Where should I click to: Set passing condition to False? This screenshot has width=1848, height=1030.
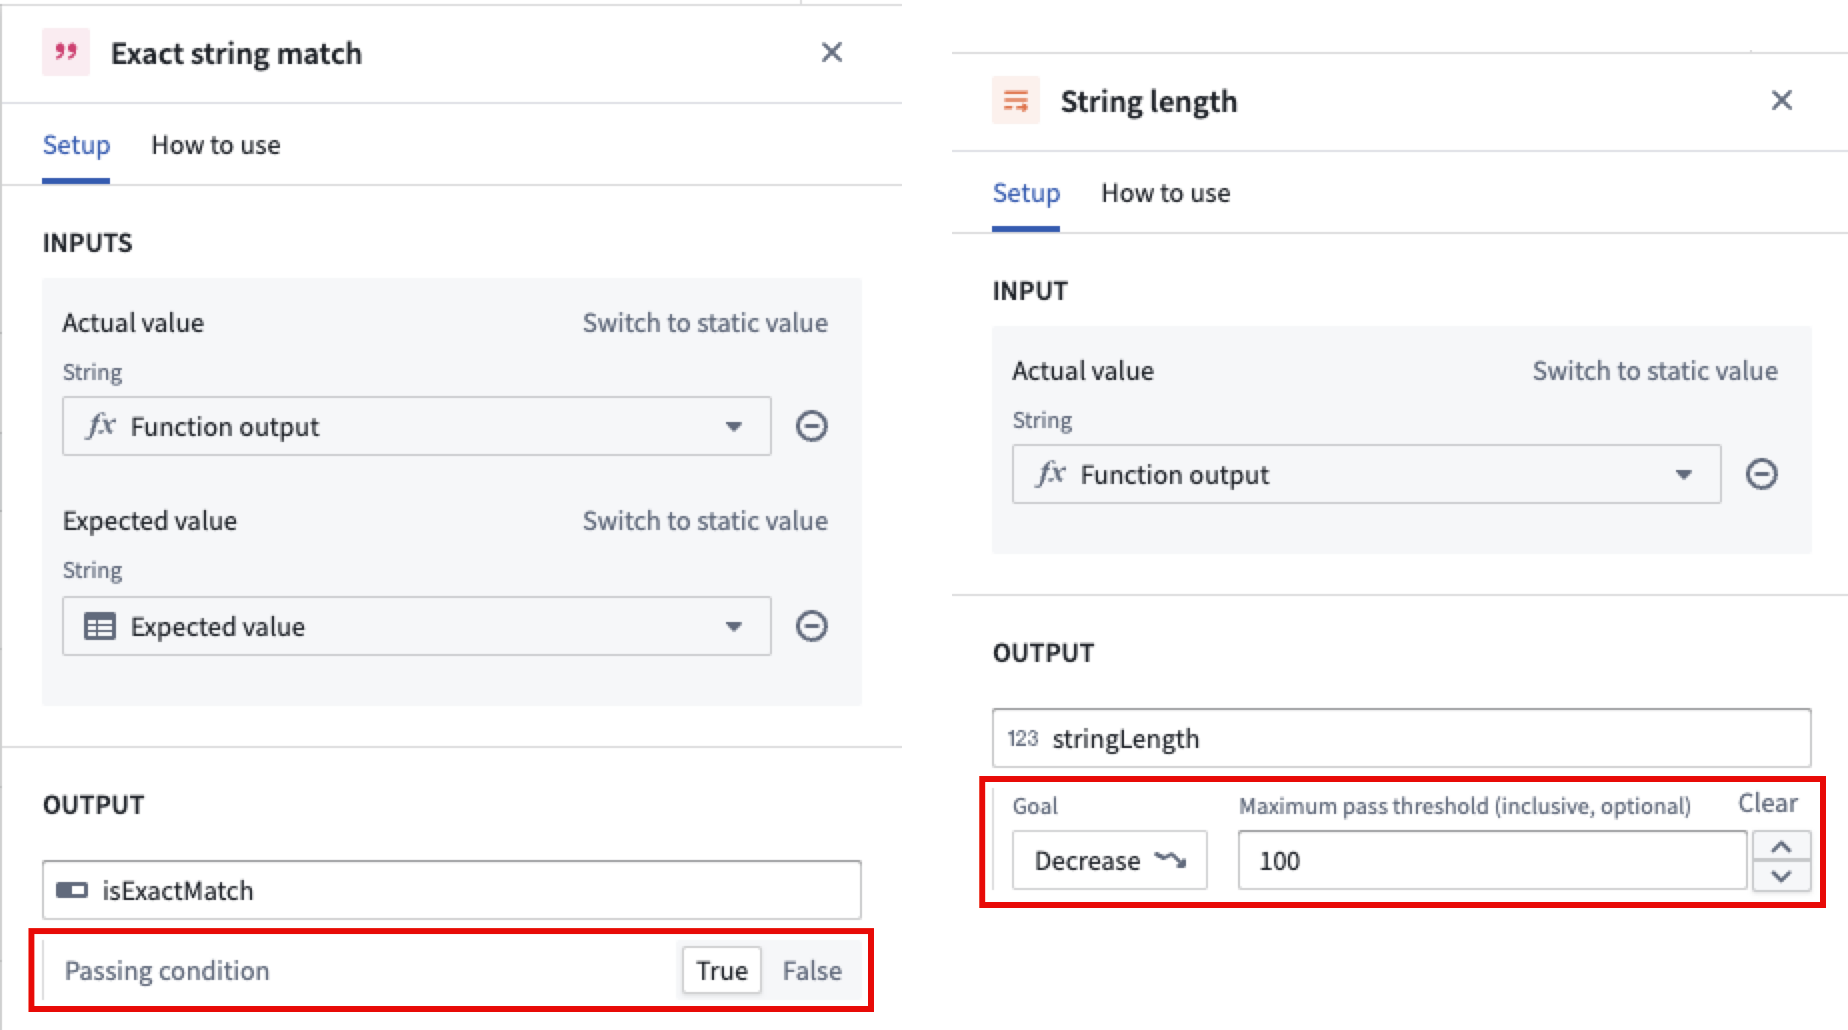pyautogui.click(x=811, y=971)
